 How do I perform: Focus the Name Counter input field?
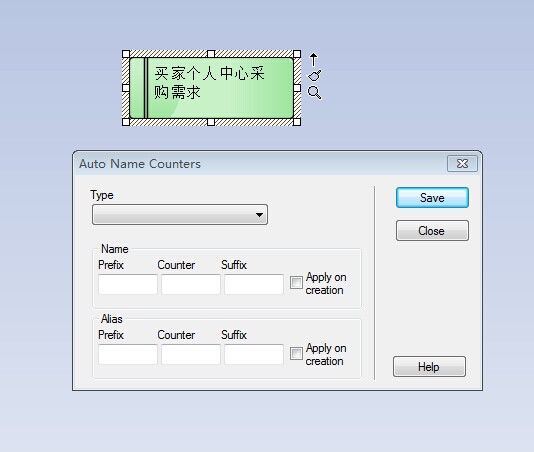point(191,284)
